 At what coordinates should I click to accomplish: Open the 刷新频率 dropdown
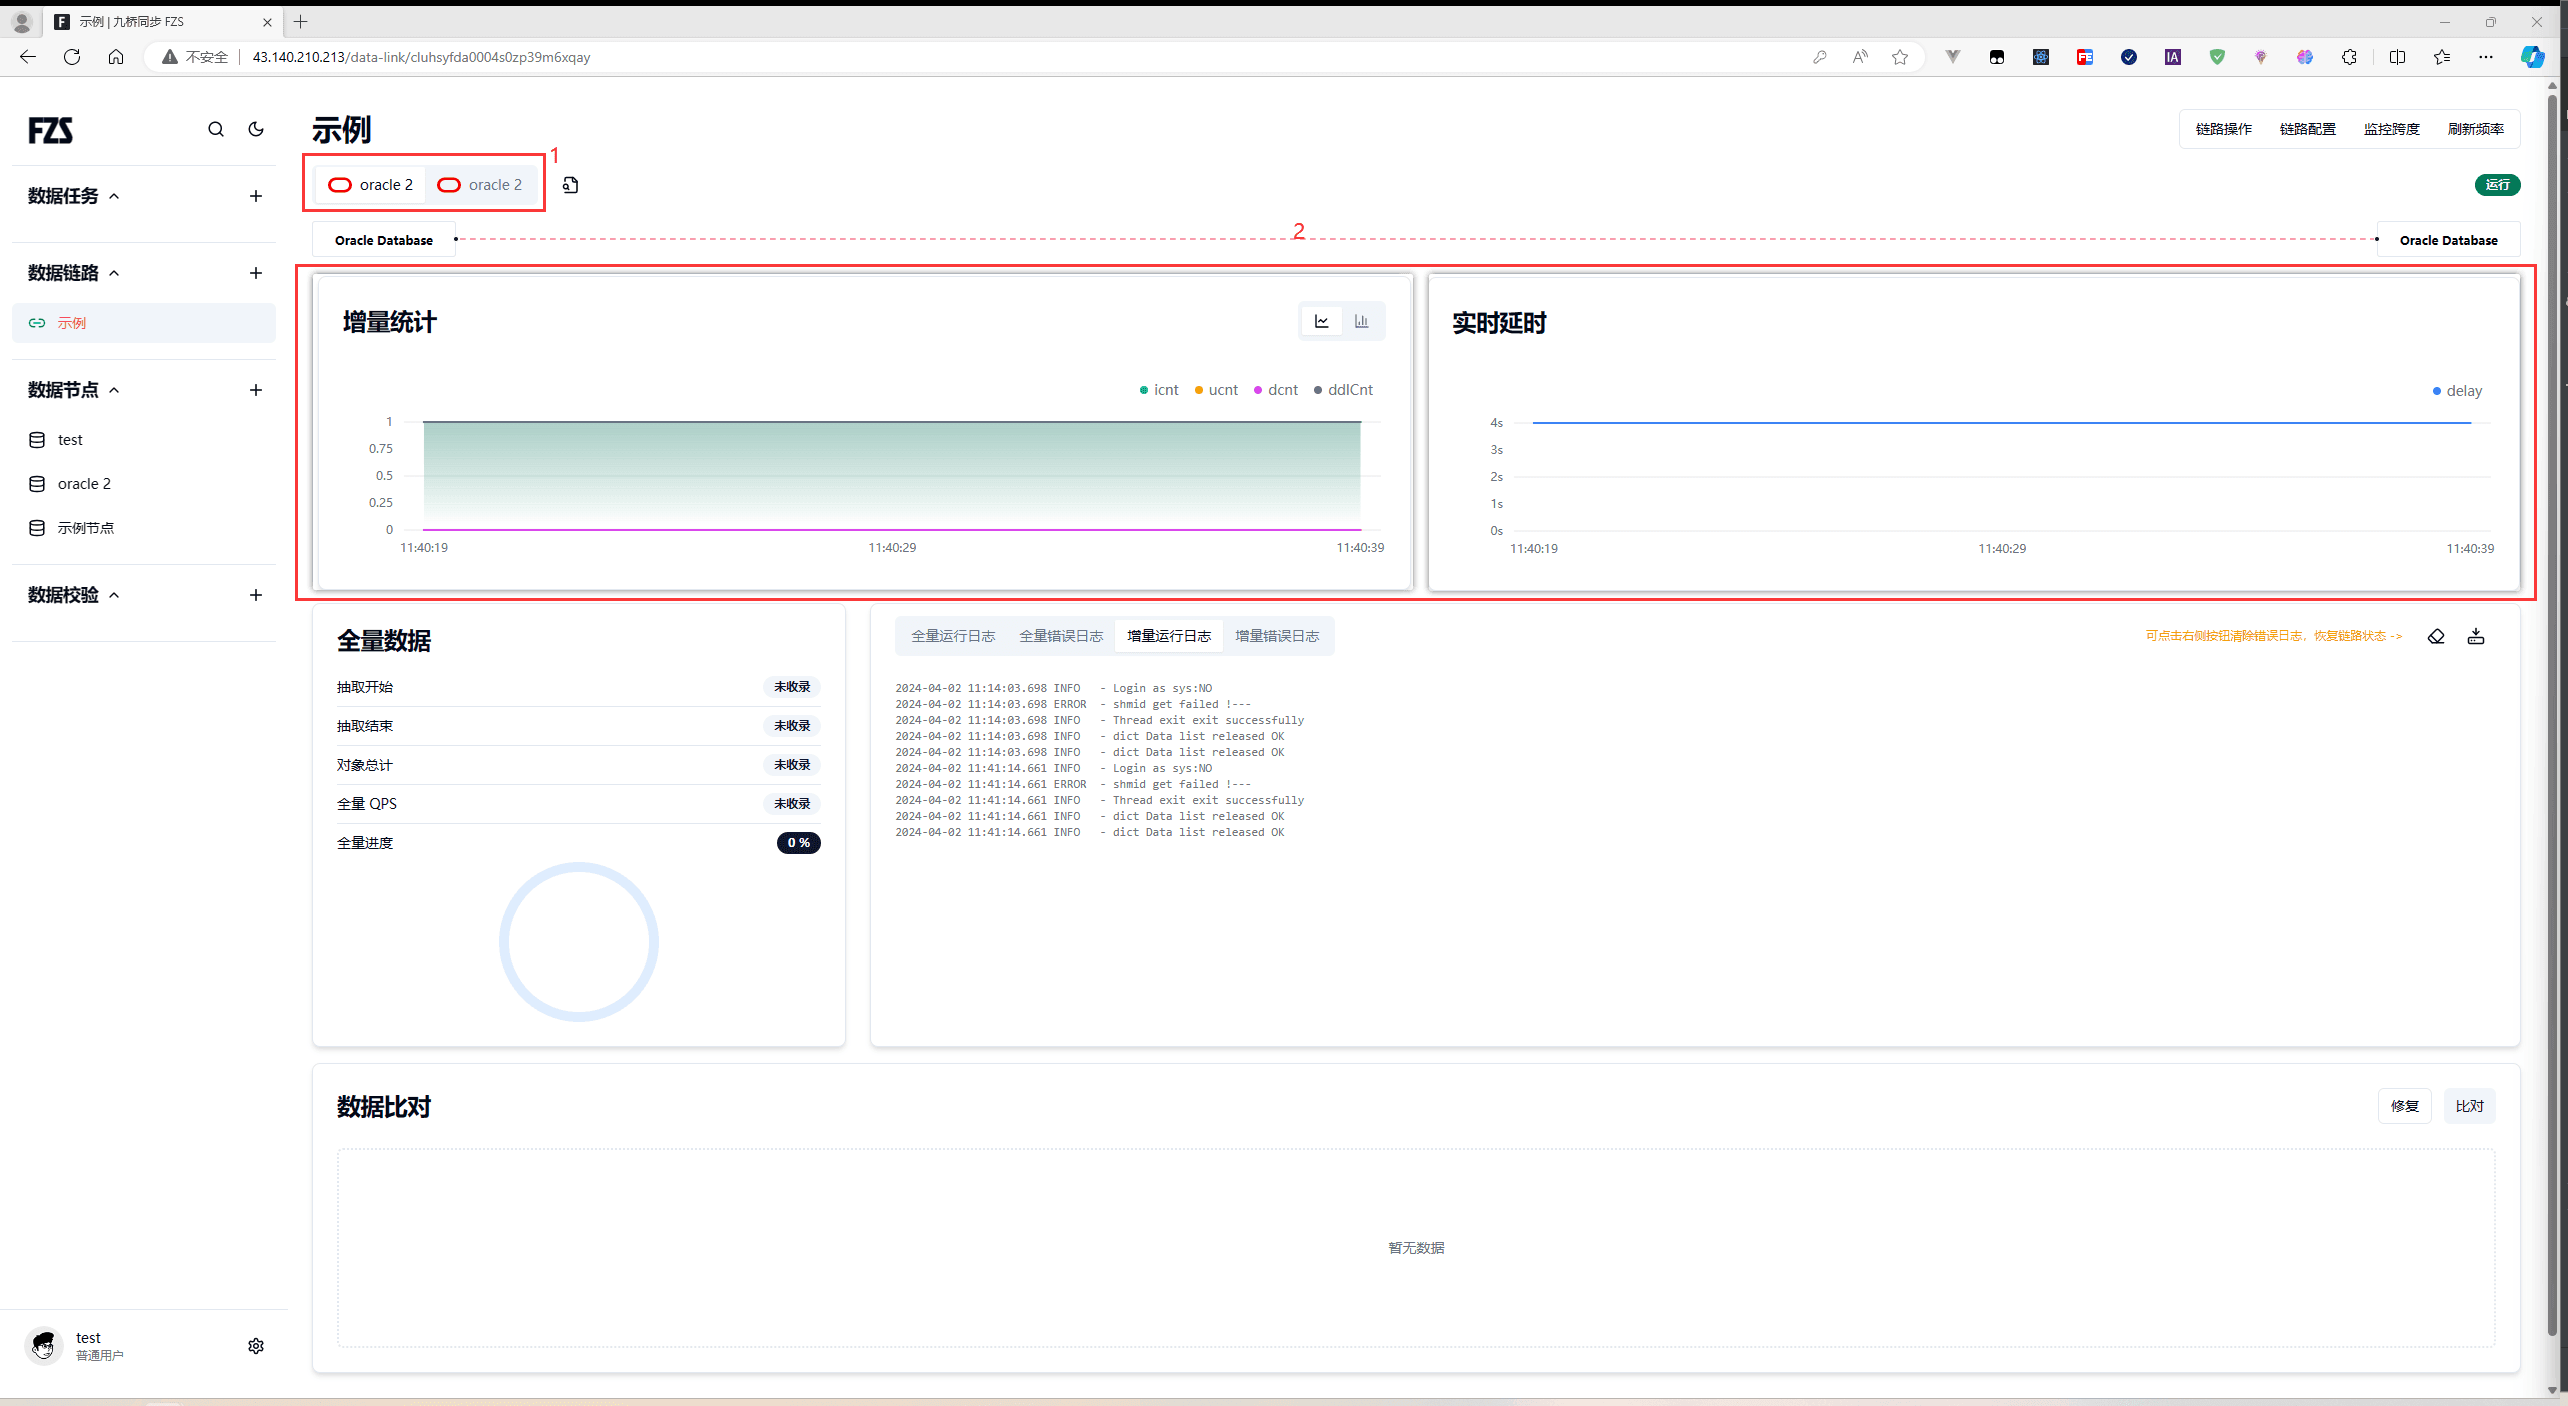coord(2476,129)
